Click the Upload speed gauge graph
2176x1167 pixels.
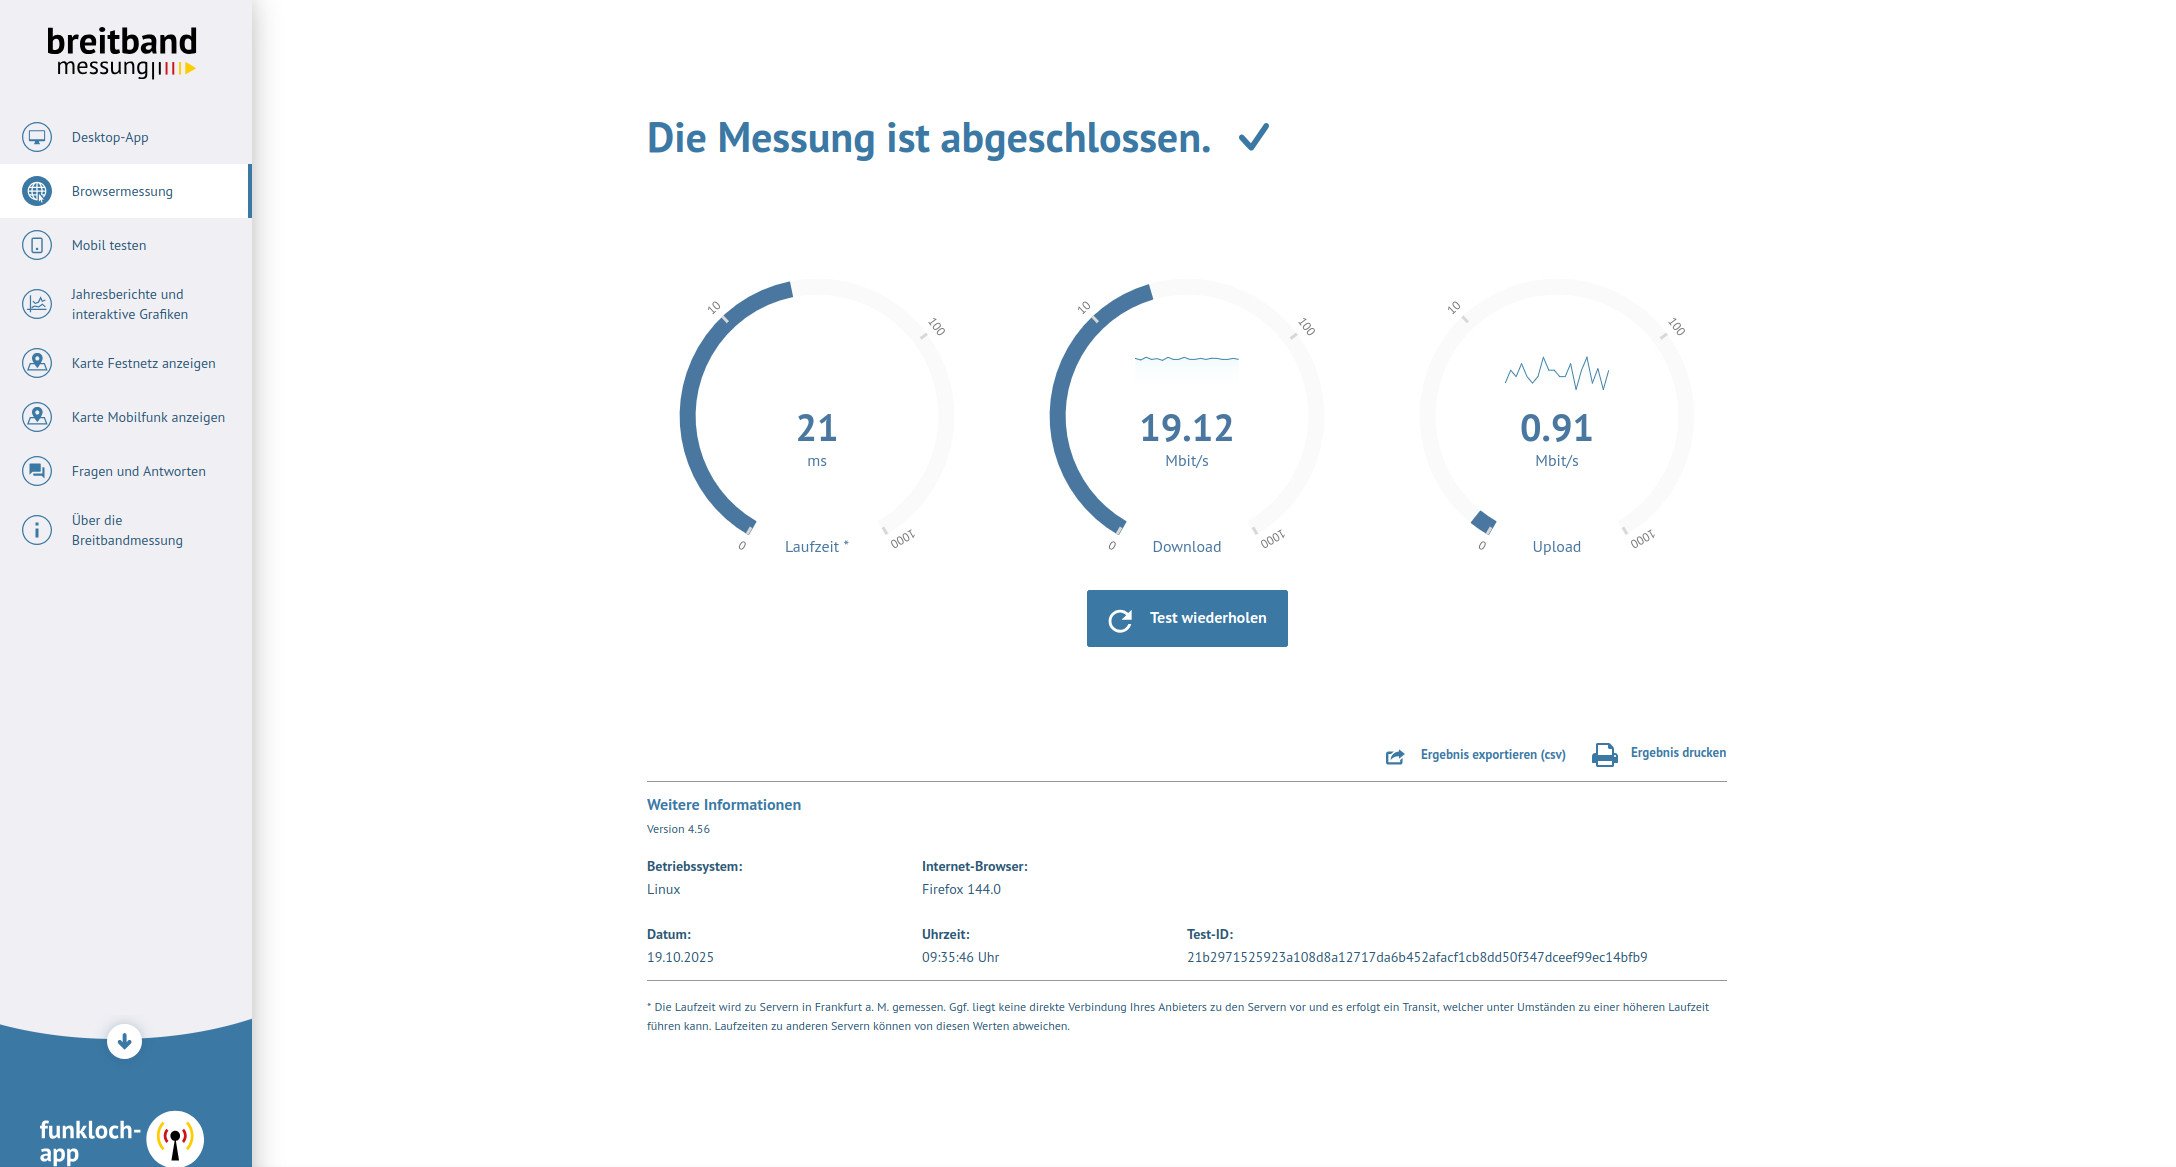(1556, 373)
